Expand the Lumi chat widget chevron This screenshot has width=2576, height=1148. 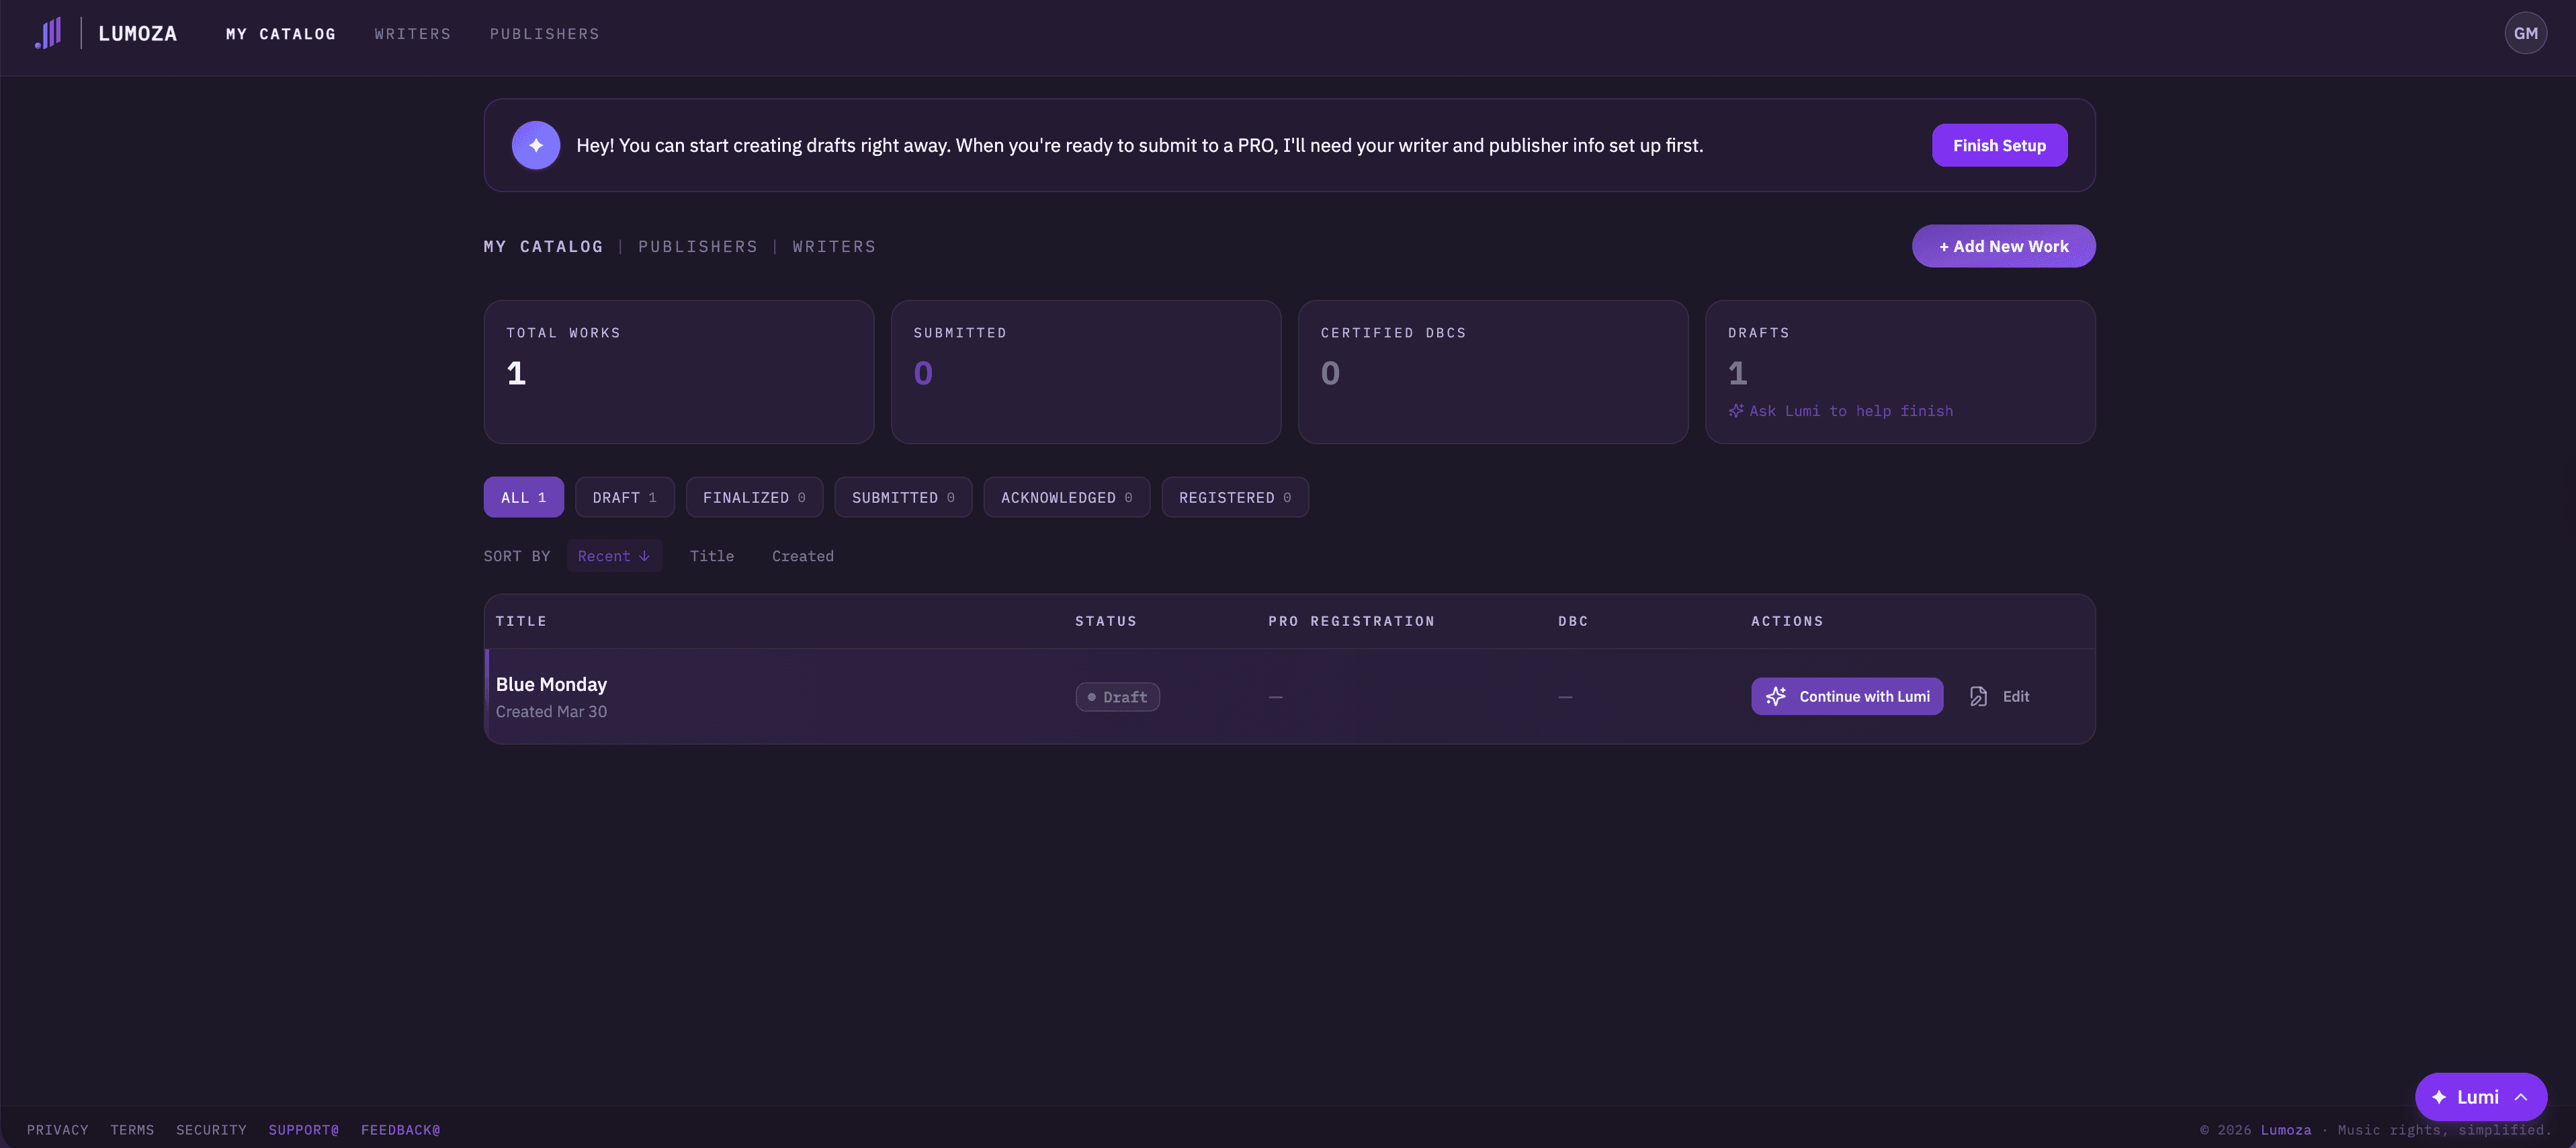coord(2521,1097)
